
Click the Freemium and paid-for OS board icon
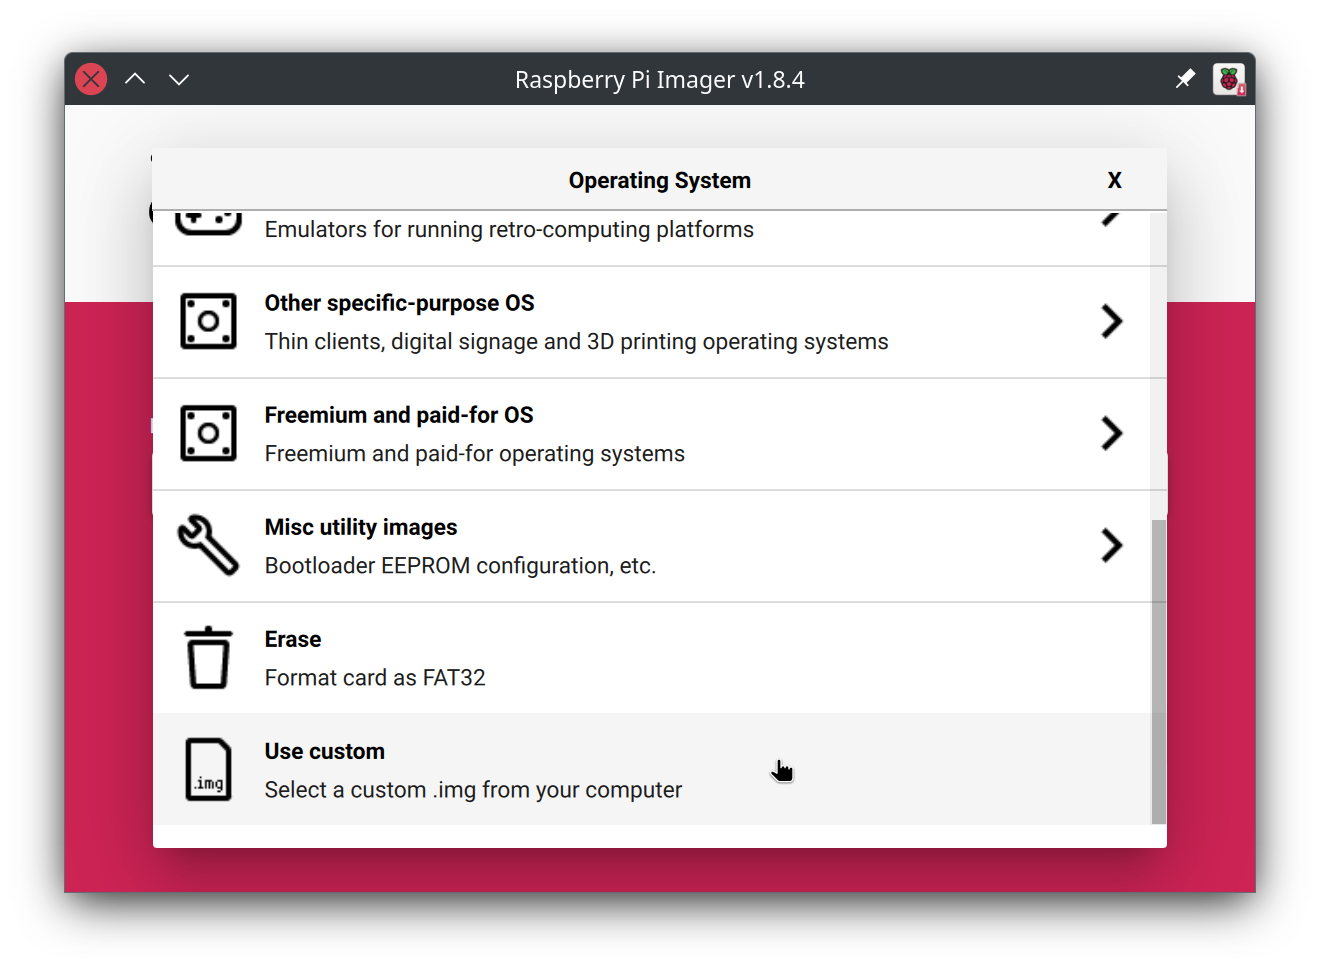coord(208,433)
